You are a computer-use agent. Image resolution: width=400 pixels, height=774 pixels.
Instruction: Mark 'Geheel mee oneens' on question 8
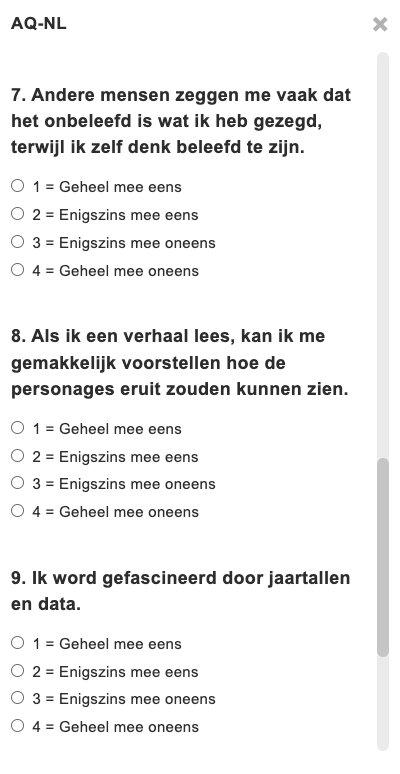tap(18, 511)
